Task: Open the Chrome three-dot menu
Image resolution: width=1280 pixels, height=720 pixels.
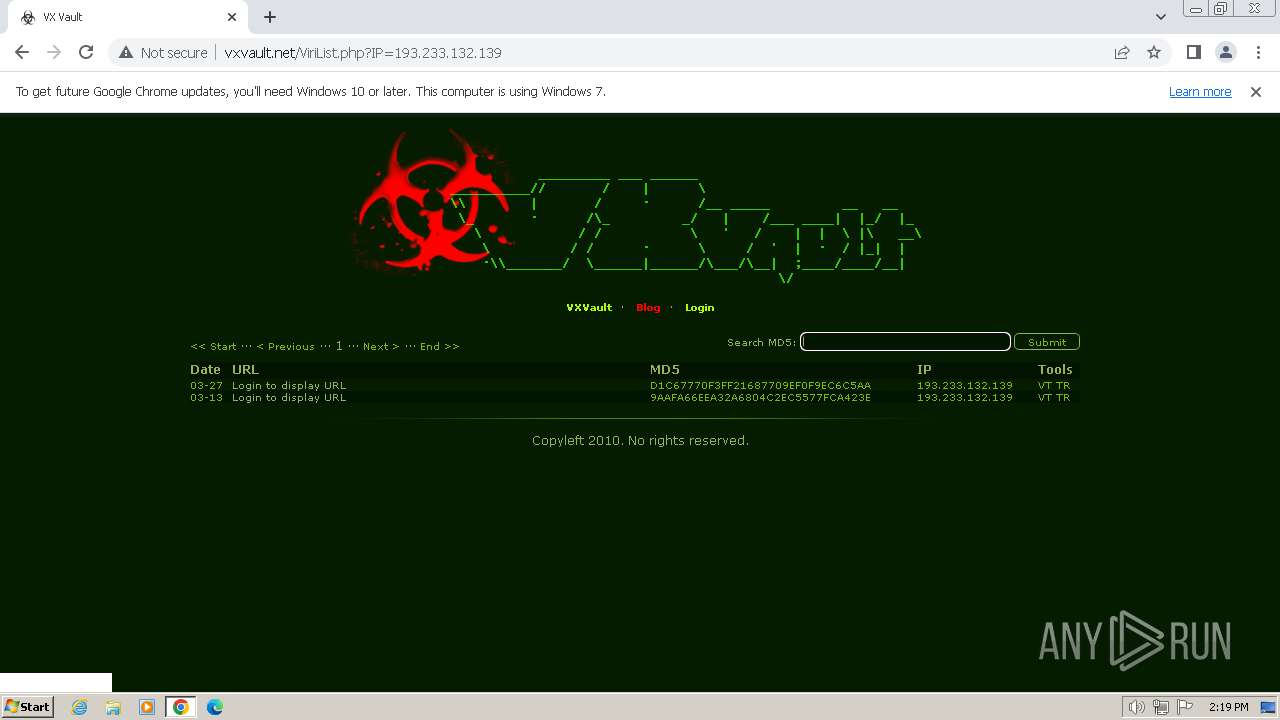Action: pos(1257,52)
